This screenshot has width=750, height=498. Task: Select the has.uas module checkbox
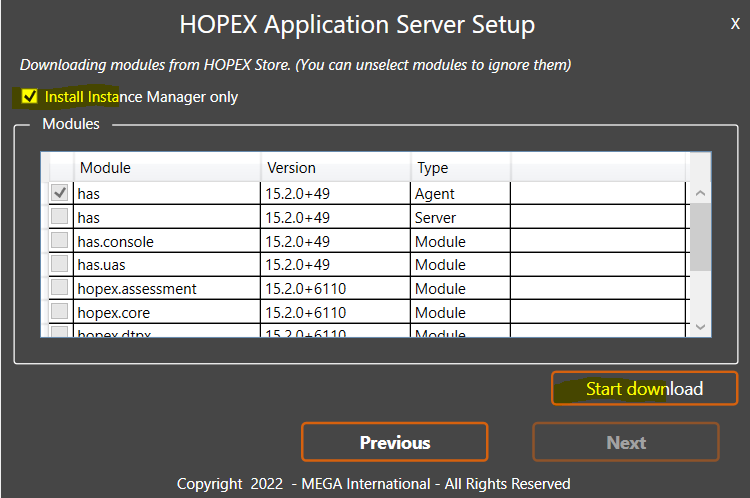point(60,265)
